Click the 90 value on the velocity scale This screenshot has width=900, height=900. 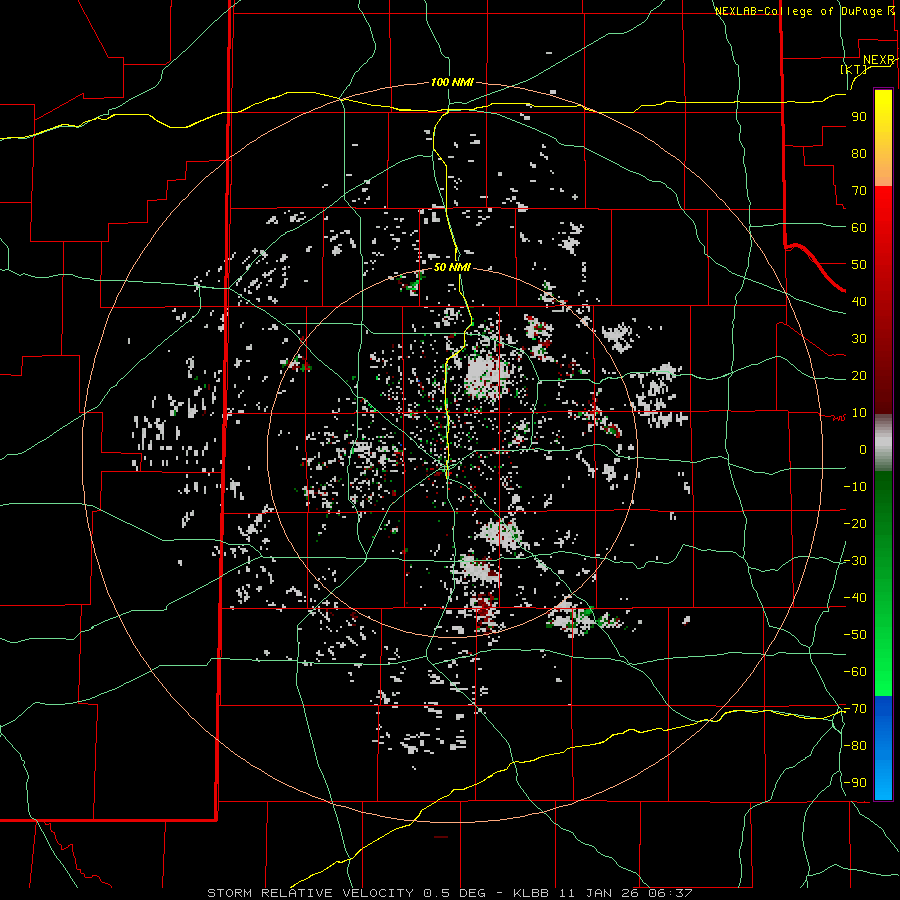click(859, 117)
